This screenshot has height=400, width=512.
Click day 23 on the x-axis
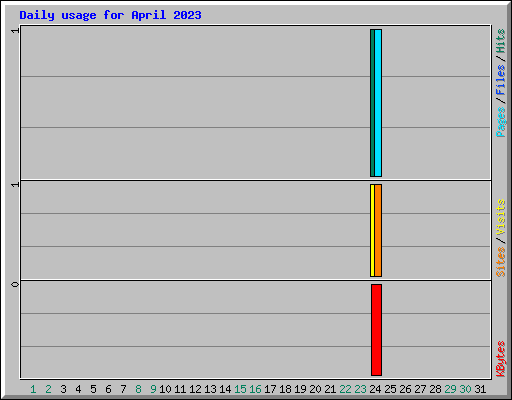pyautogui.click(x=360, y=389)
